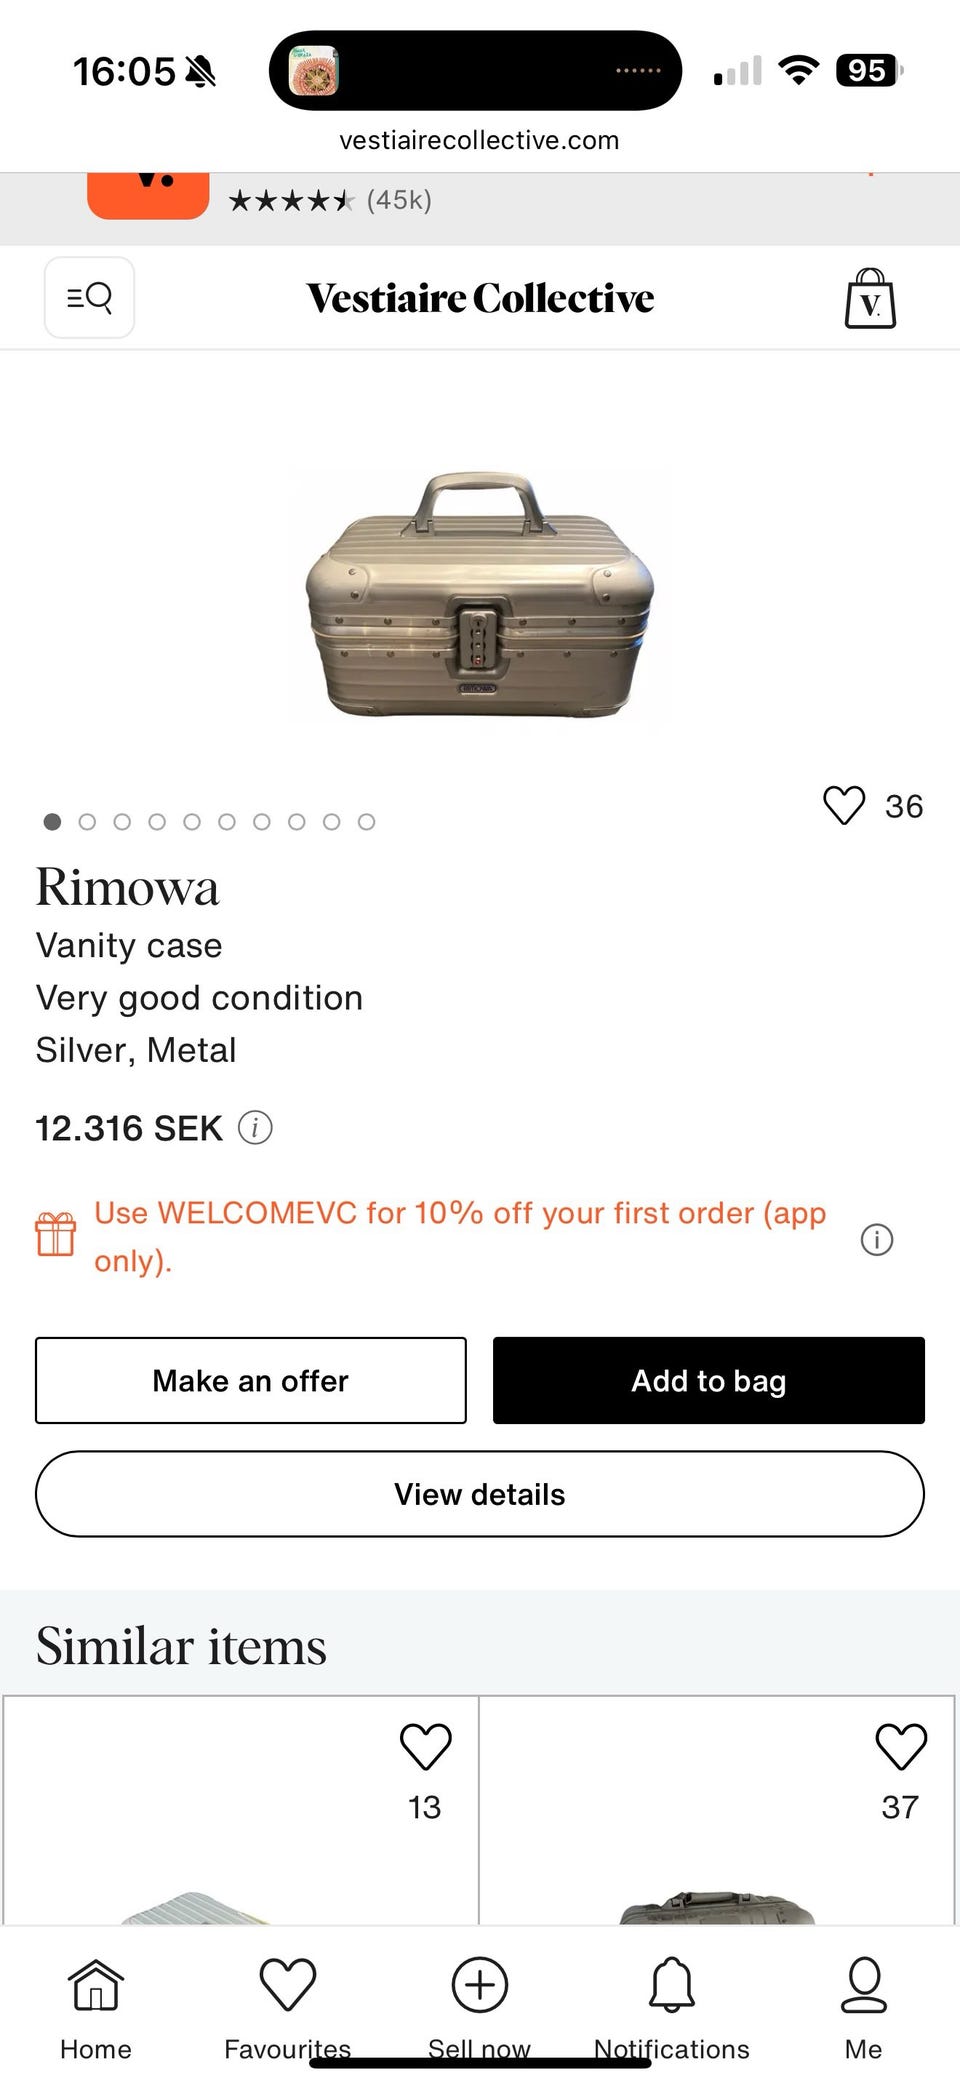Screen dimensions: 960x2086
Task: Tap the price info icon
Action: [255, 1128]
